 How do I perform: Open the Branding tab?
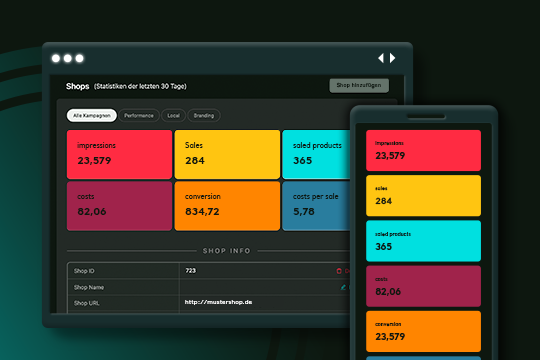204,115
